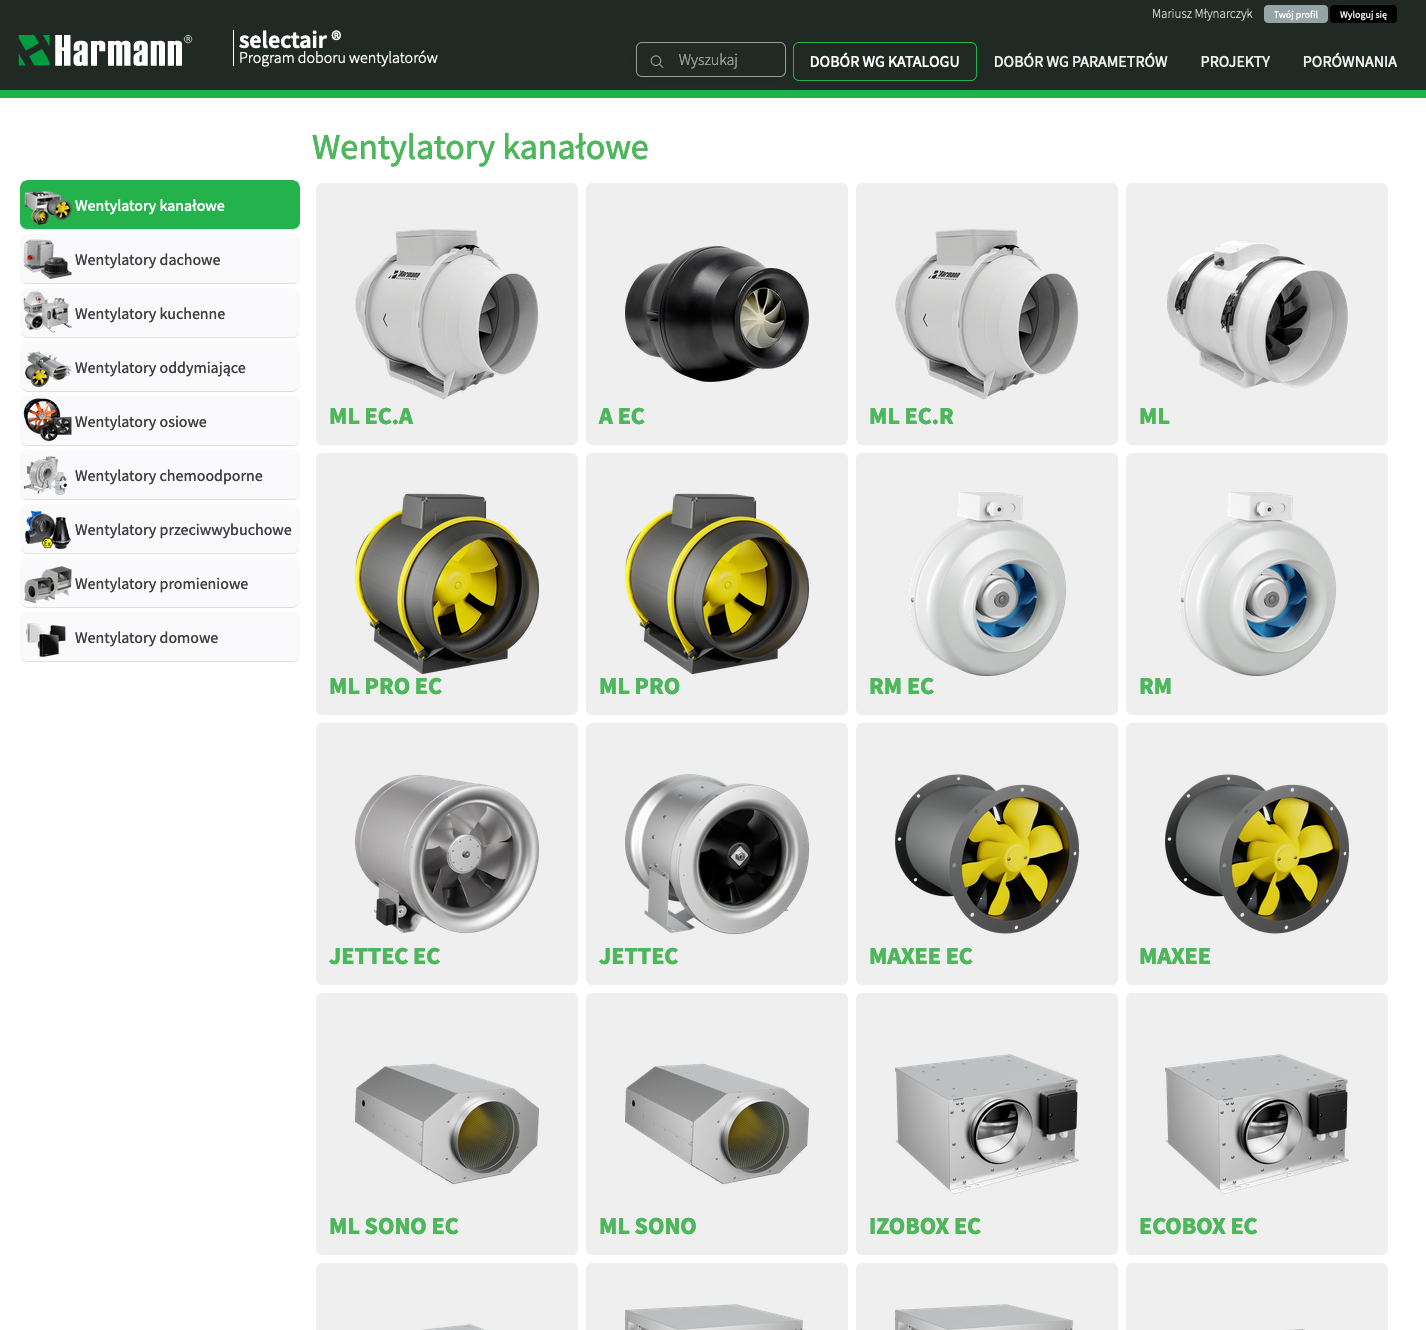Open Wentylatory oddymiające menu label
Viewport: 1426px width, 1330px height.
pos(160,368)
